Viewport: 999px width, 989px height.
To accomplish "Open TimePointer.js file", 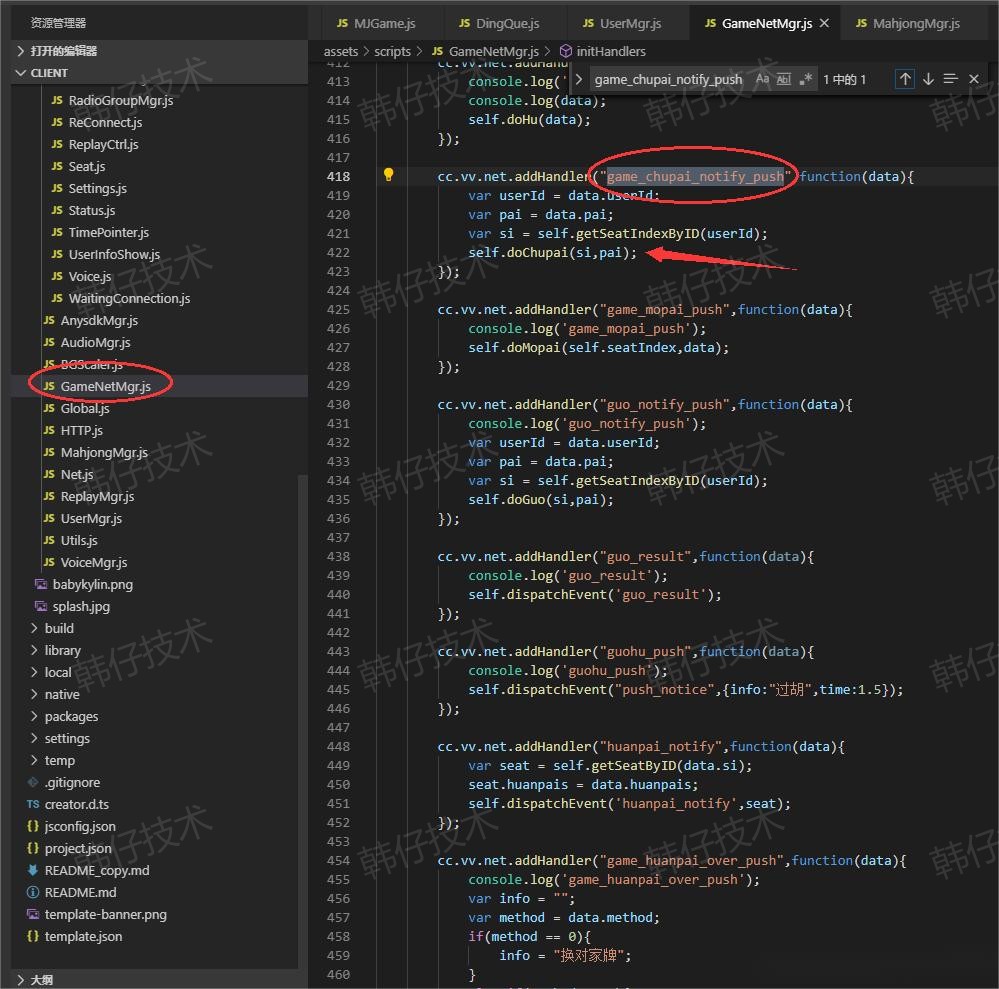I will [x=108, y=233].
